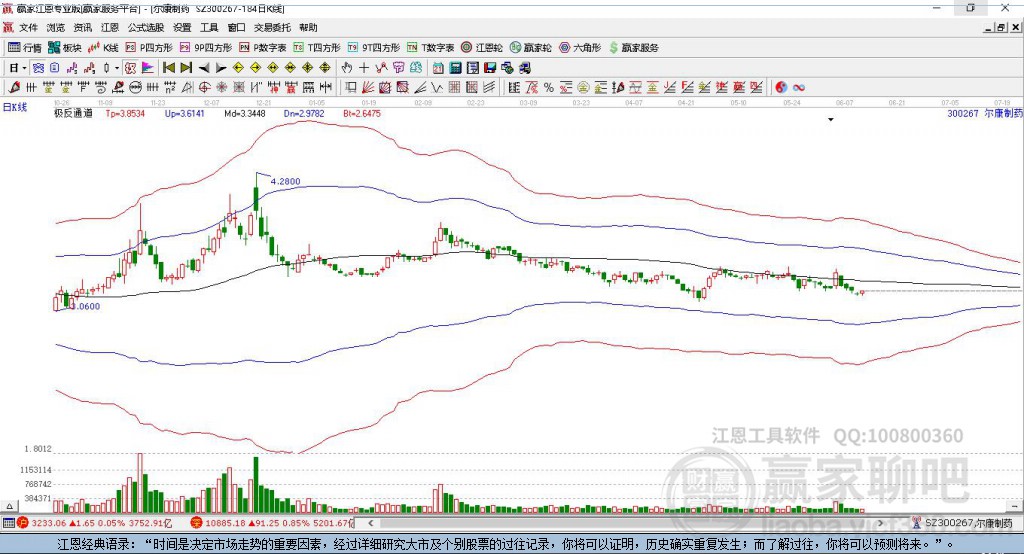
Task: Click the 4.2800 high price label
Action: pyautogui.click(x=285, y=182)
